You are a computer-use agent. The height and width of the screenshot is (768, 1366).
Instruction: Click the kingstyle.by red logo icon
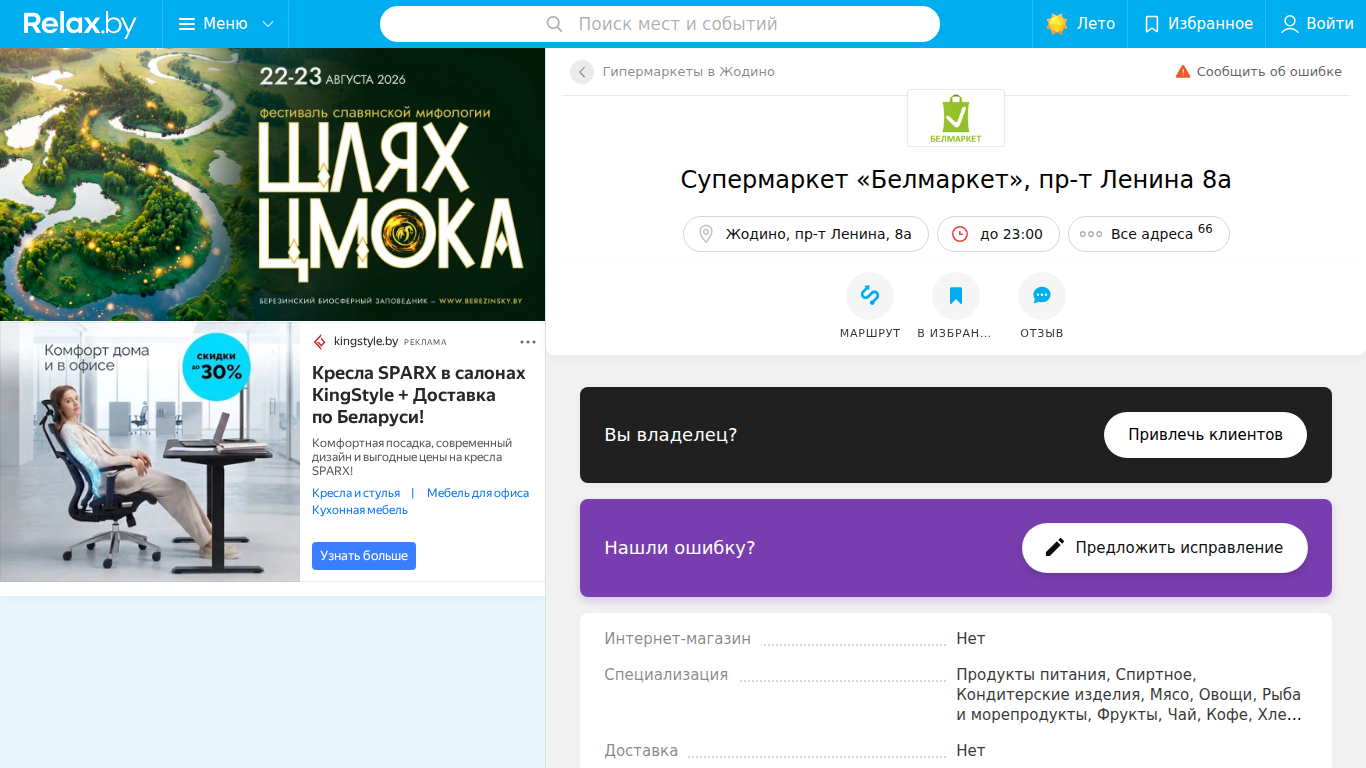[x=320, y=342]
